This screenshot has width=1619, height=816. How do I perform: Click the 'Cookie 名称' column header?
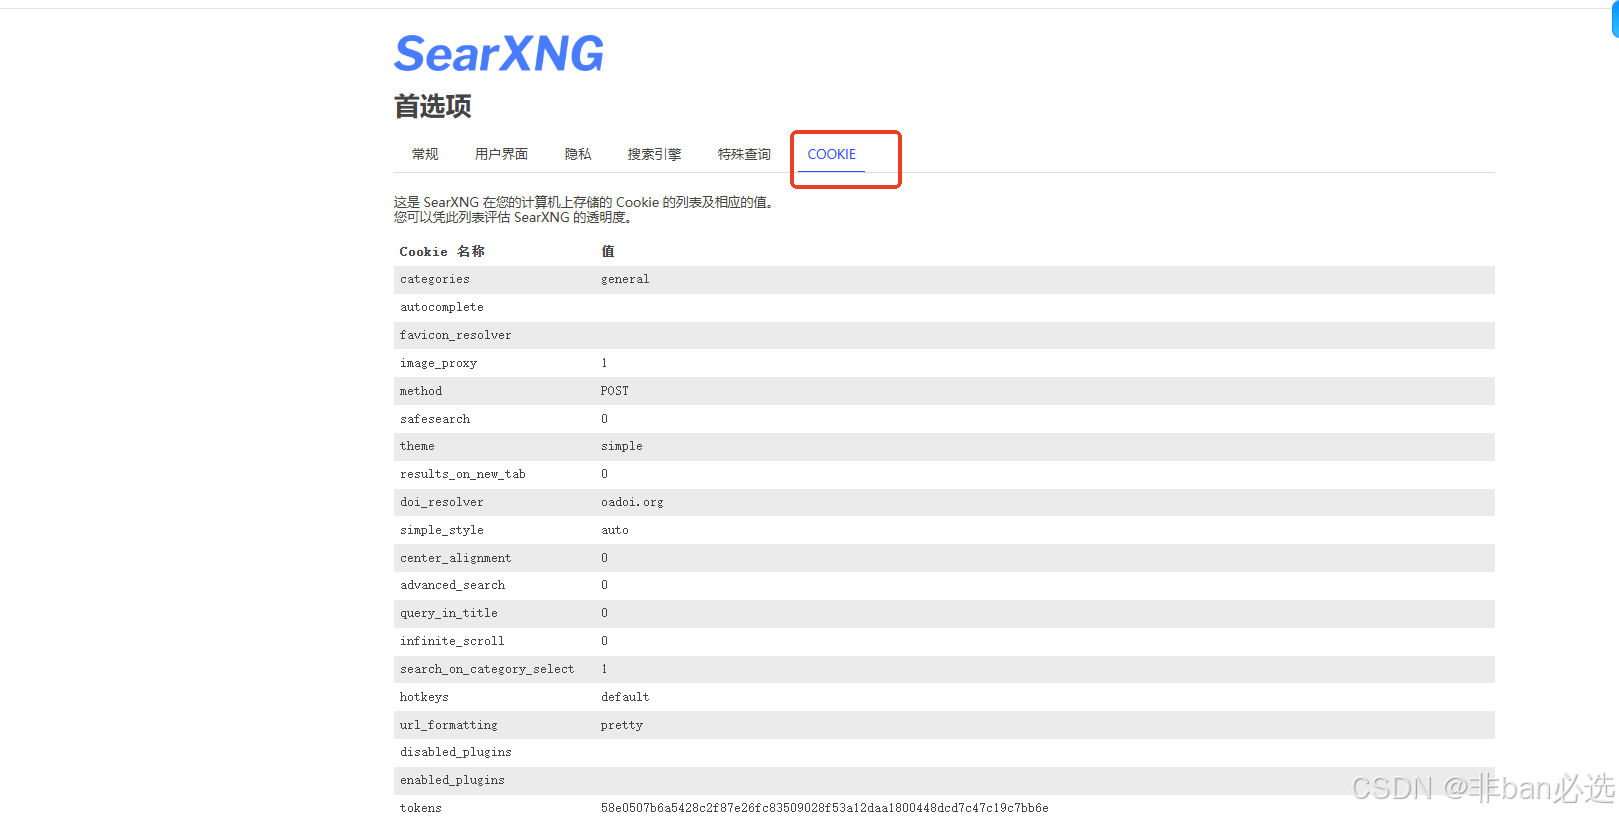[x=442, y=252]
